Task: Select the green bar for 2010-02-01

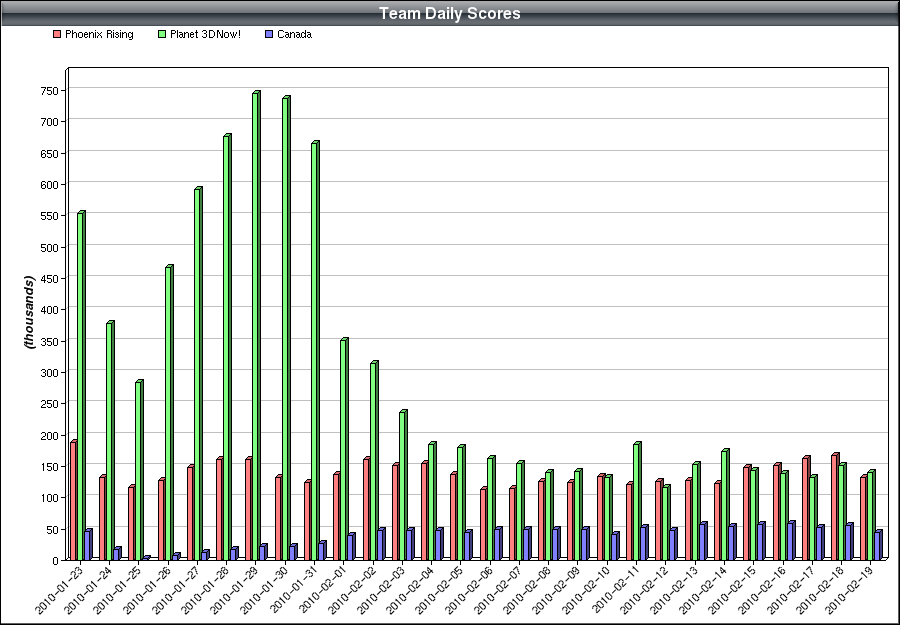Action: (x=344, y=449)
